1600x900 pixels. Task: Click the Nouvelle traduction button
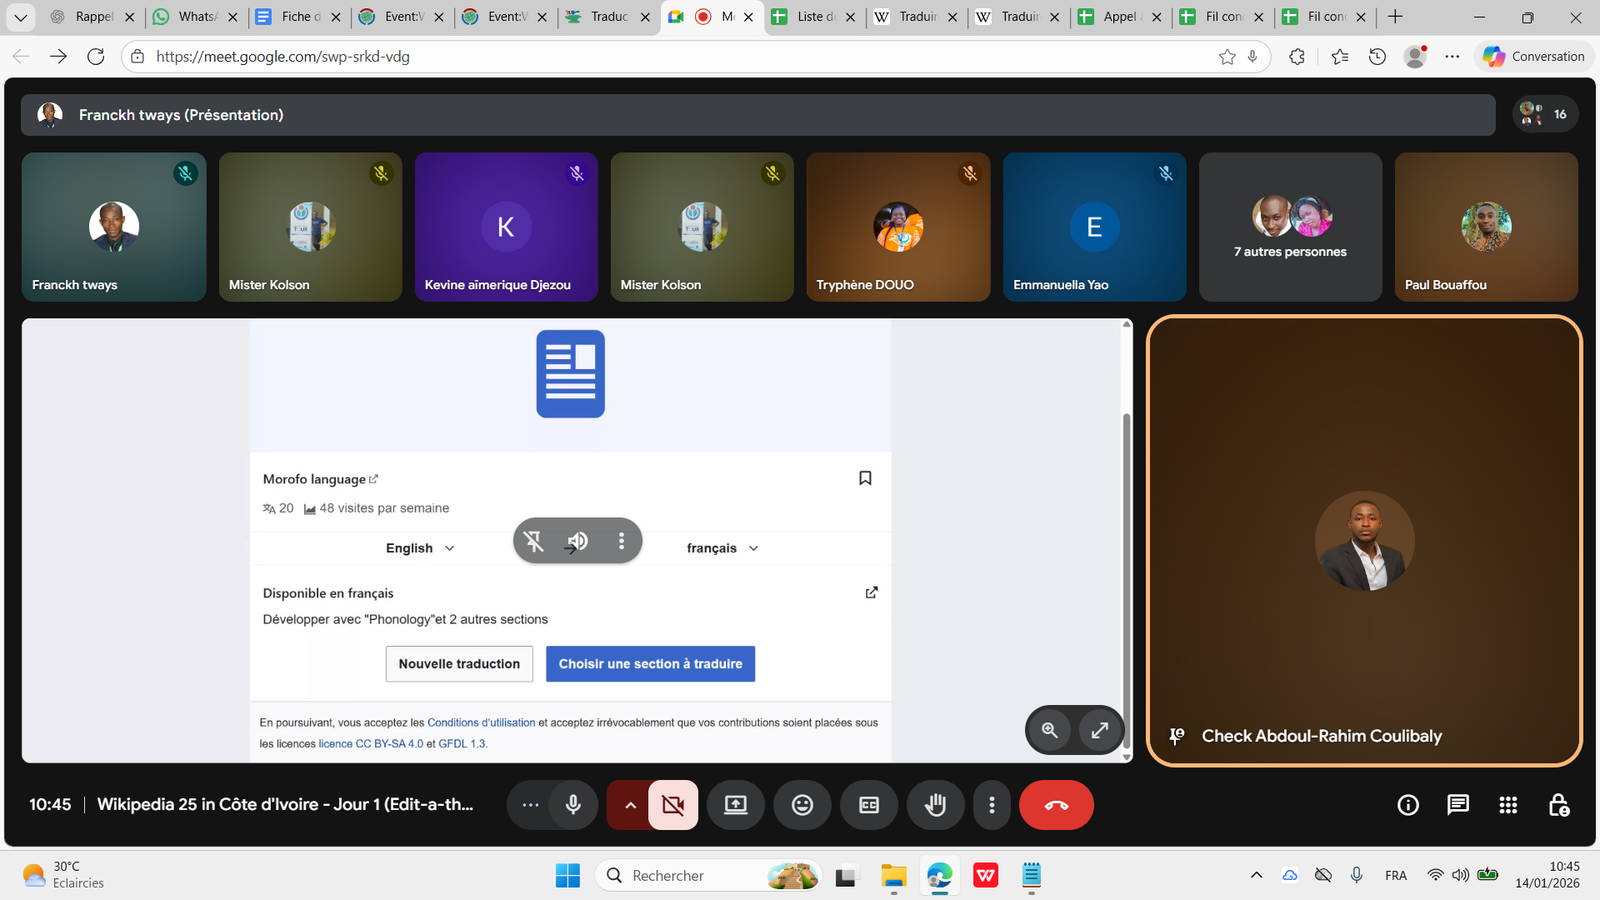[x=459, y=664]
